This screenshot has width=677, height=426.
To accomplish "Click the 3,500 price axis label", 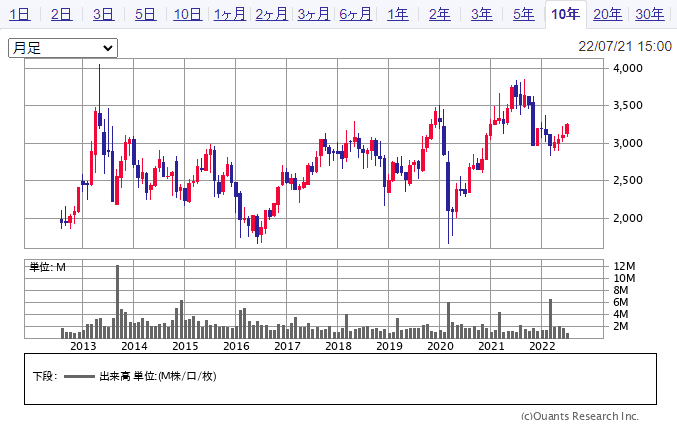I will tap(628, 105).
